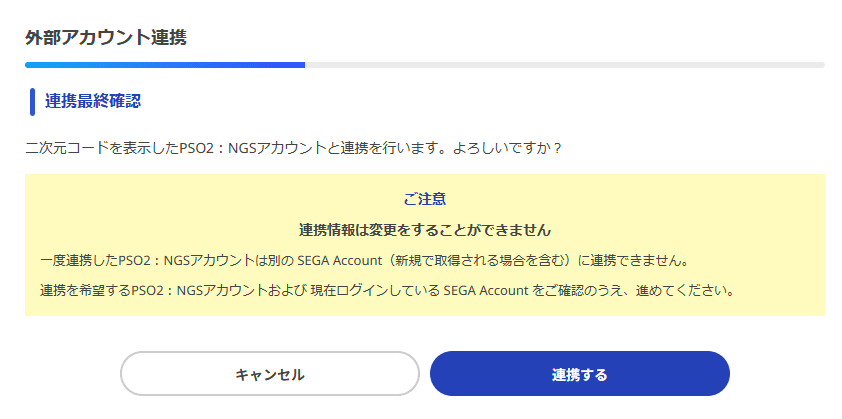Click the filled blue portion of progress bar
The width and height of the screenshot is (842, 419).
pos(165,65)
